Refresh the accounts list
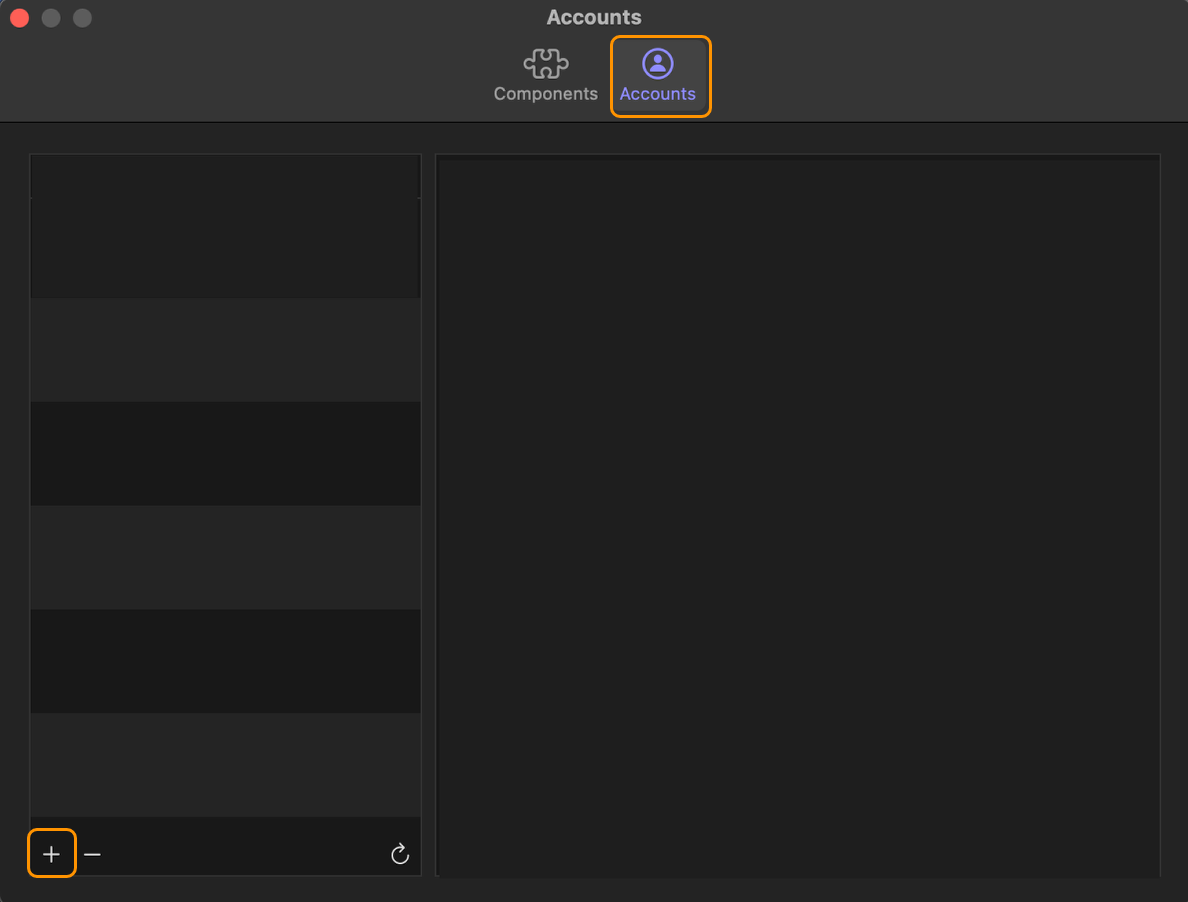The width and height of the screenshot is (1188, 902). pos(400,854)
